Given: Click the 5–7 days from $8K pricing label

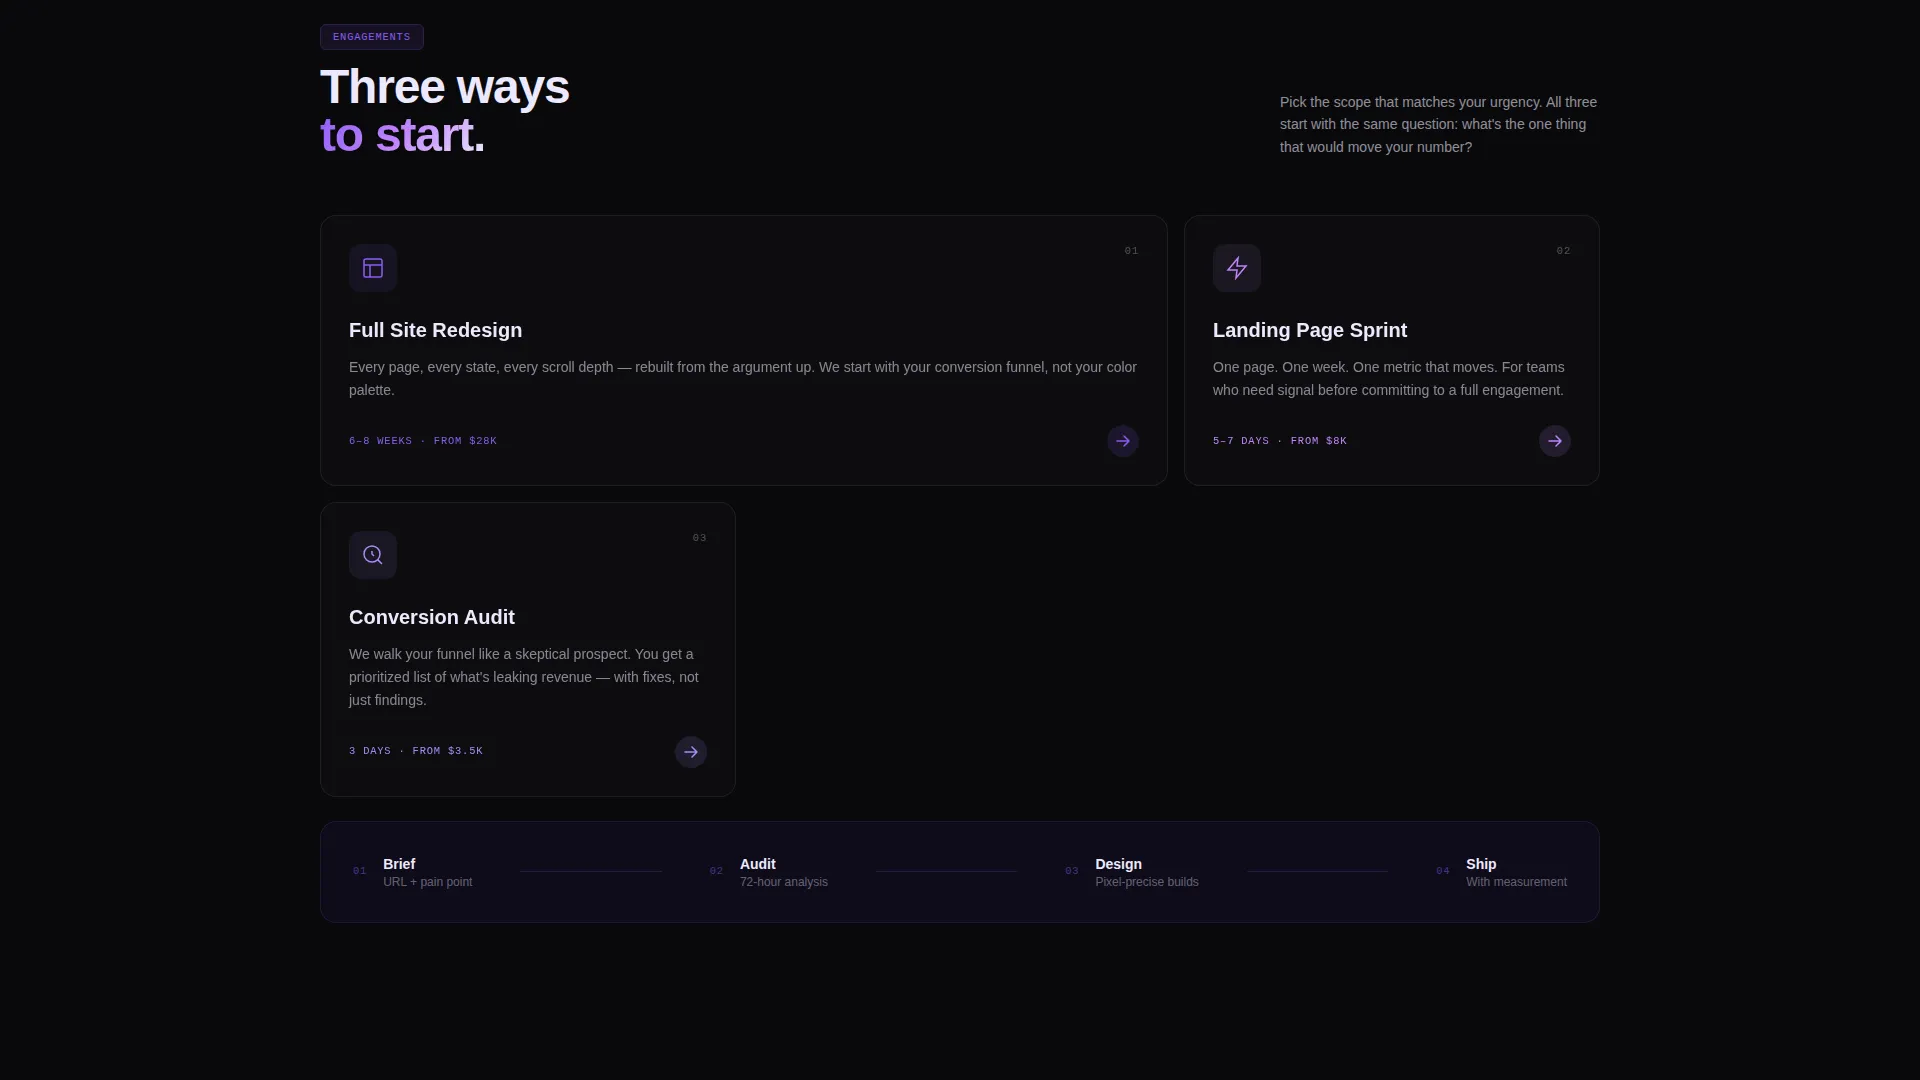Looking at the screenshot, I should point(1280,441).
